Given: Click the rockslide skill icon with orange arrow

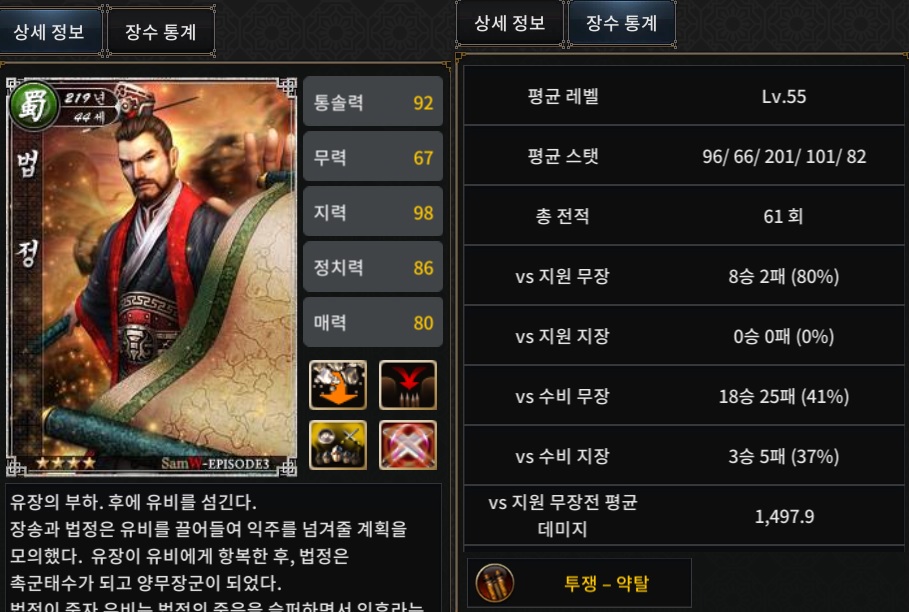Looking at the screenshot, I should tap(338, 385).
